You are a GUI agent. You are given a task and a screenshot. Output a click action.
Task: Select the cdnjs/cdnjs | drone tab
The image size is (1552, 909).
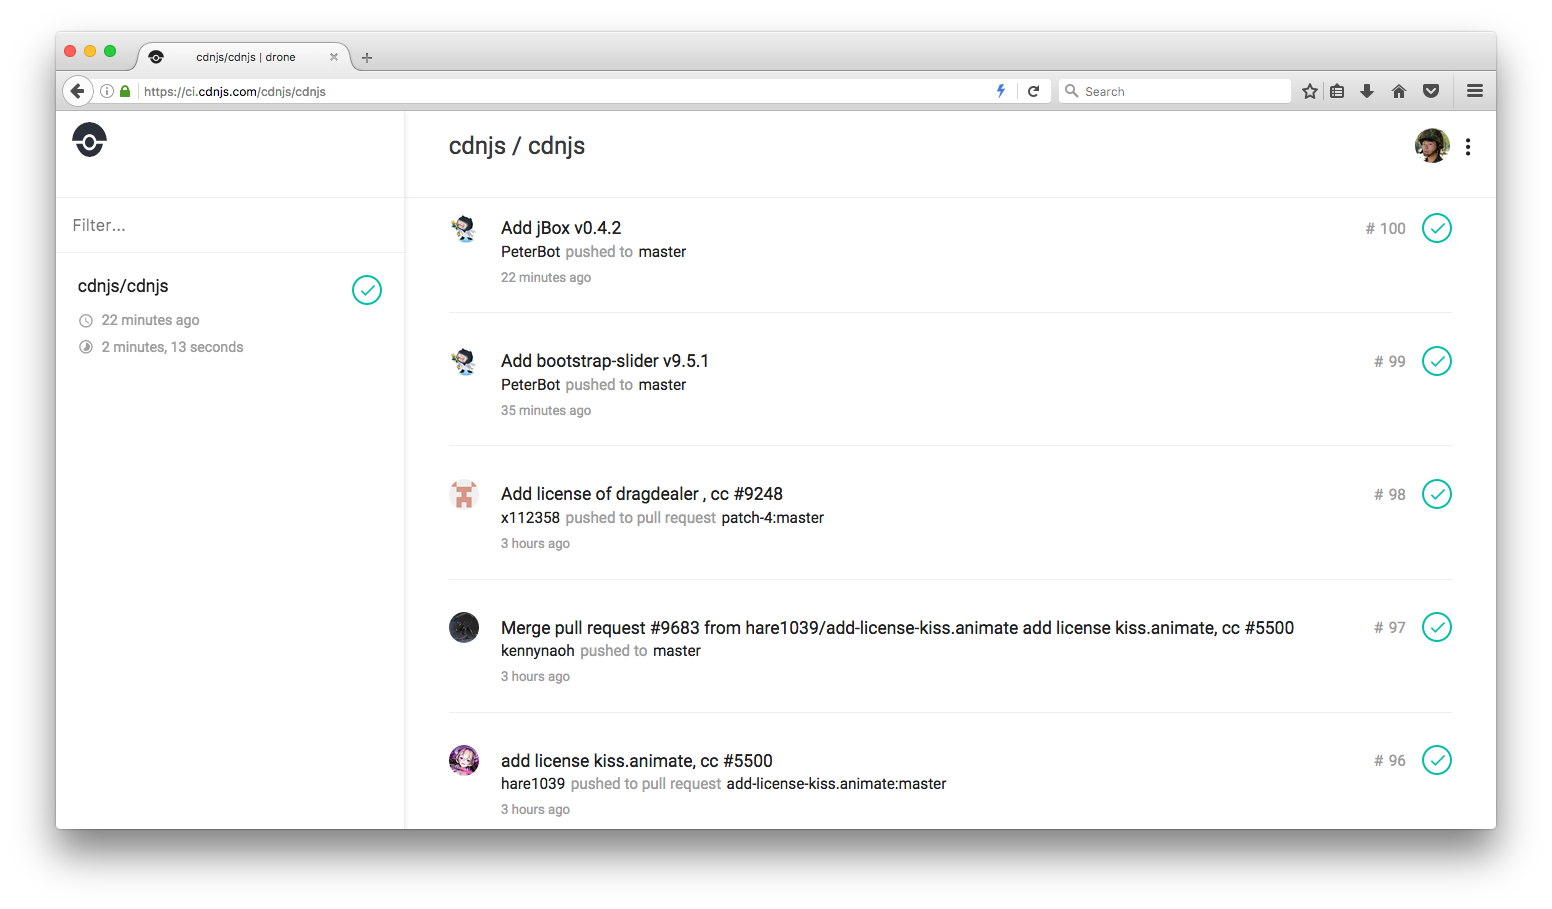[x=244, y=57]
